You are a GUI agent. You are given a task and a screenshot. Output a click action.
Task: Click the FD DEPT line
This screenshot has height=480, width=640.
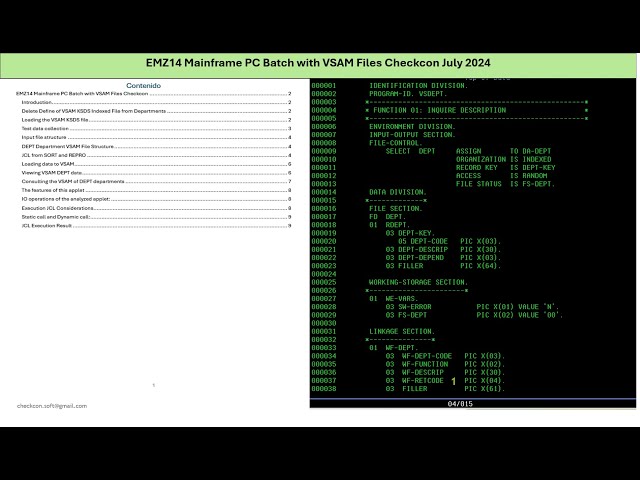point(388,217)
